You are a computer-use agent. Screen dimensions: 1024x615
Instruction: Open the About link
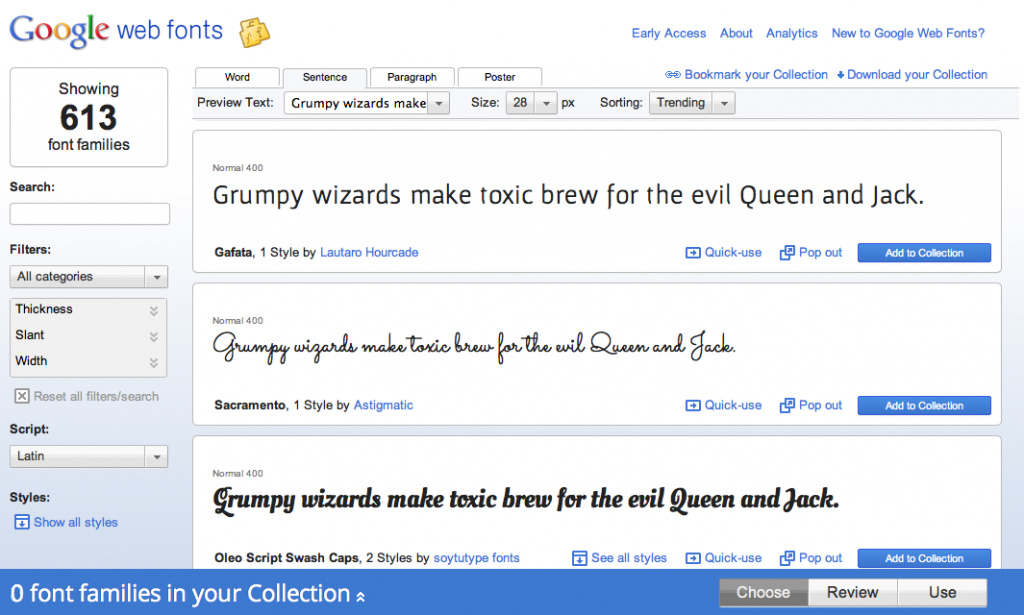[736, 33]
